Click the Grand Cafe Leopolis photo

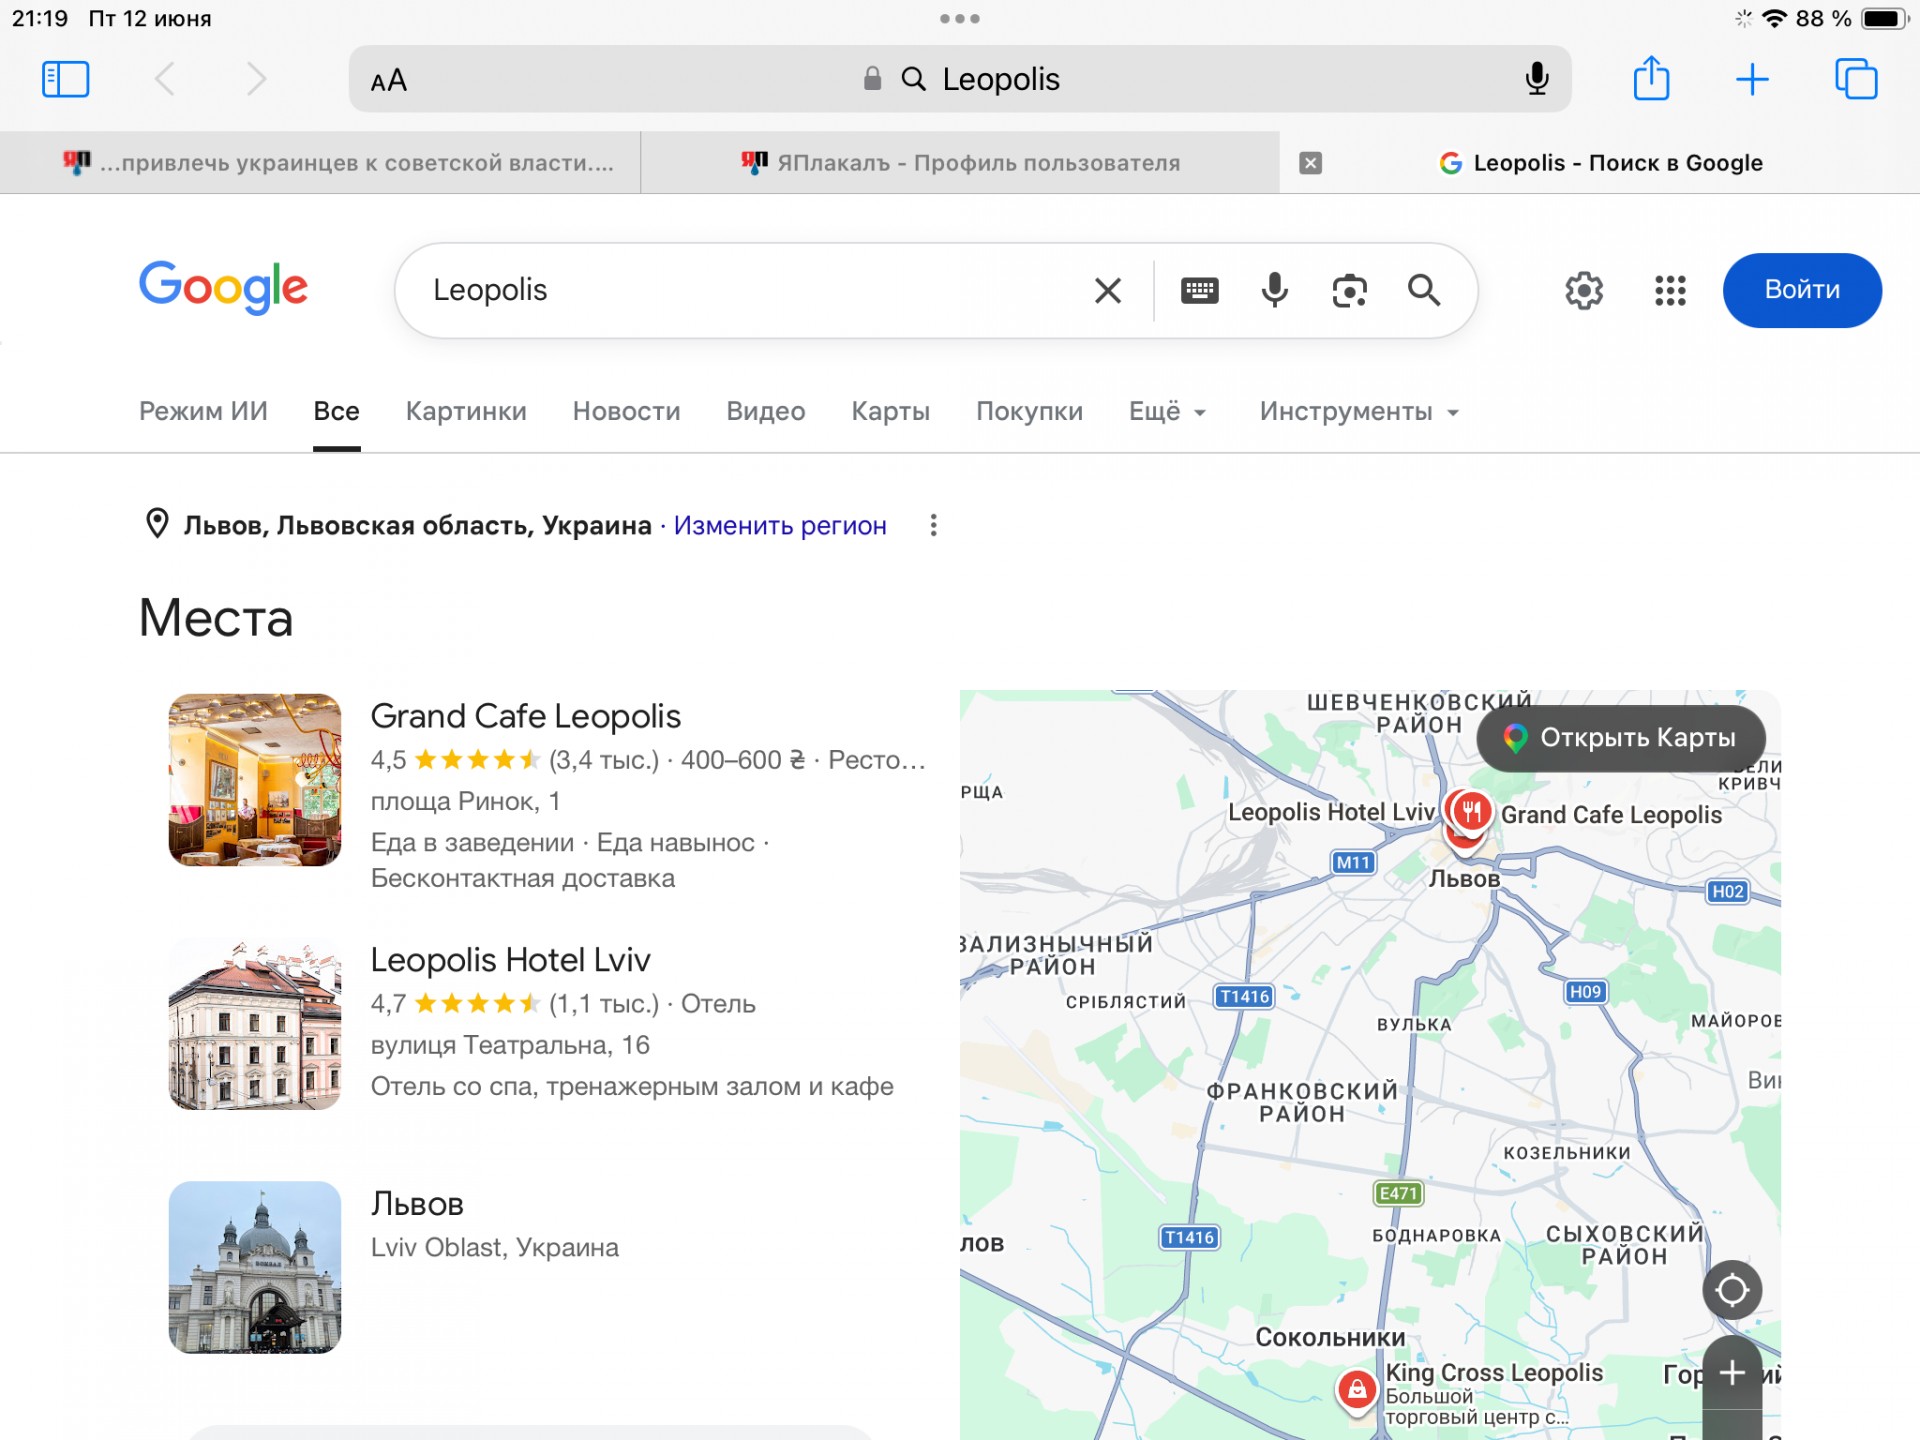[x=255, y=780]
